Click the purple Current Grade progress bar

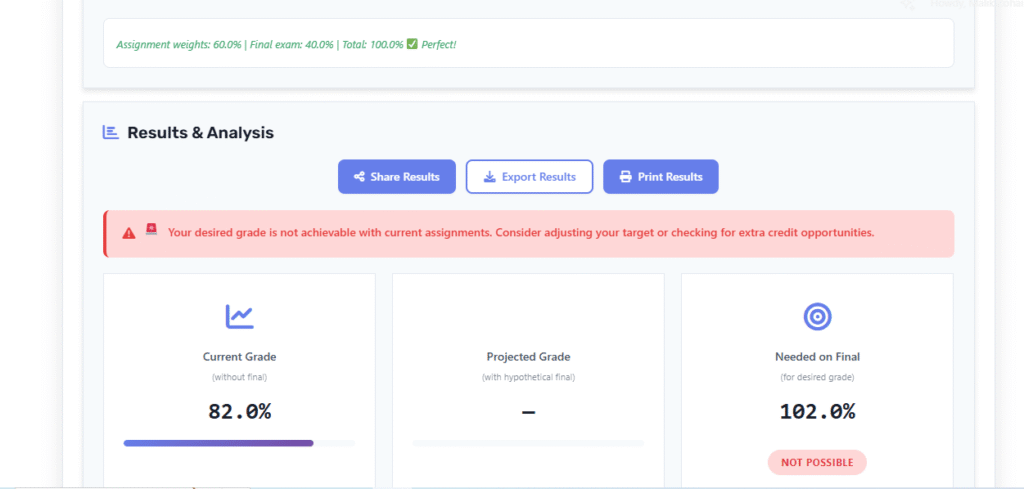click(x=218, y=442)
